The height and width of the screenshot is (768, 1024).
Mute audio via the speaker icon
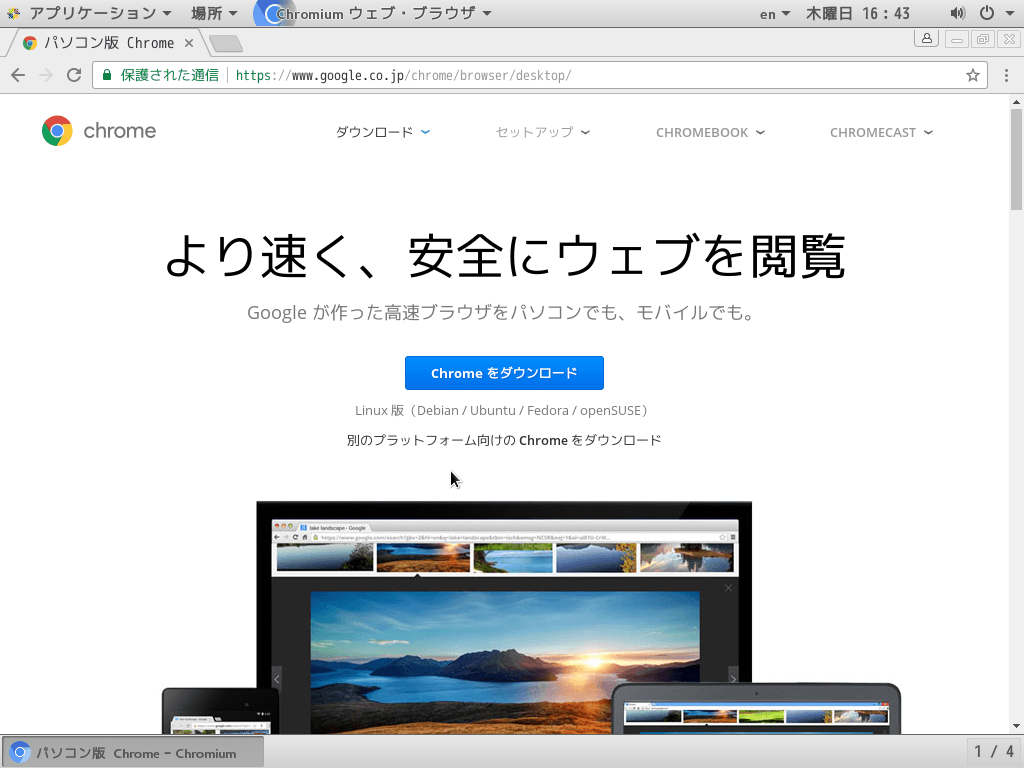click(957, 13)
